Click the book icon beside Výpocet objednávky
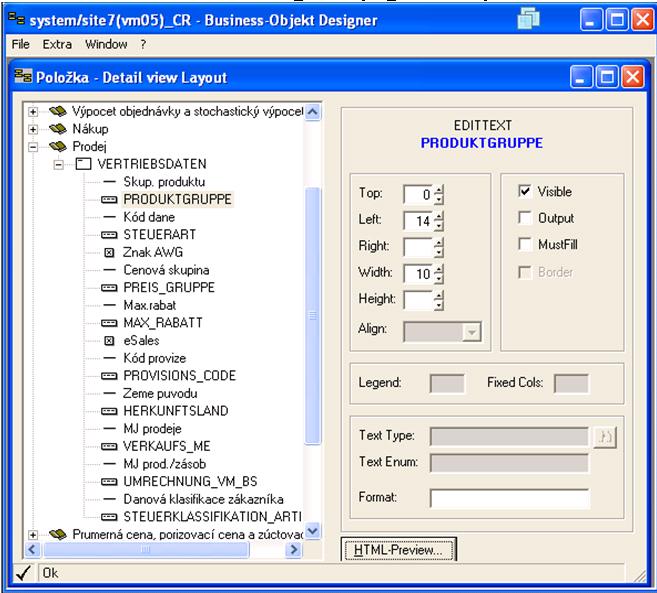 click(58, 111)
